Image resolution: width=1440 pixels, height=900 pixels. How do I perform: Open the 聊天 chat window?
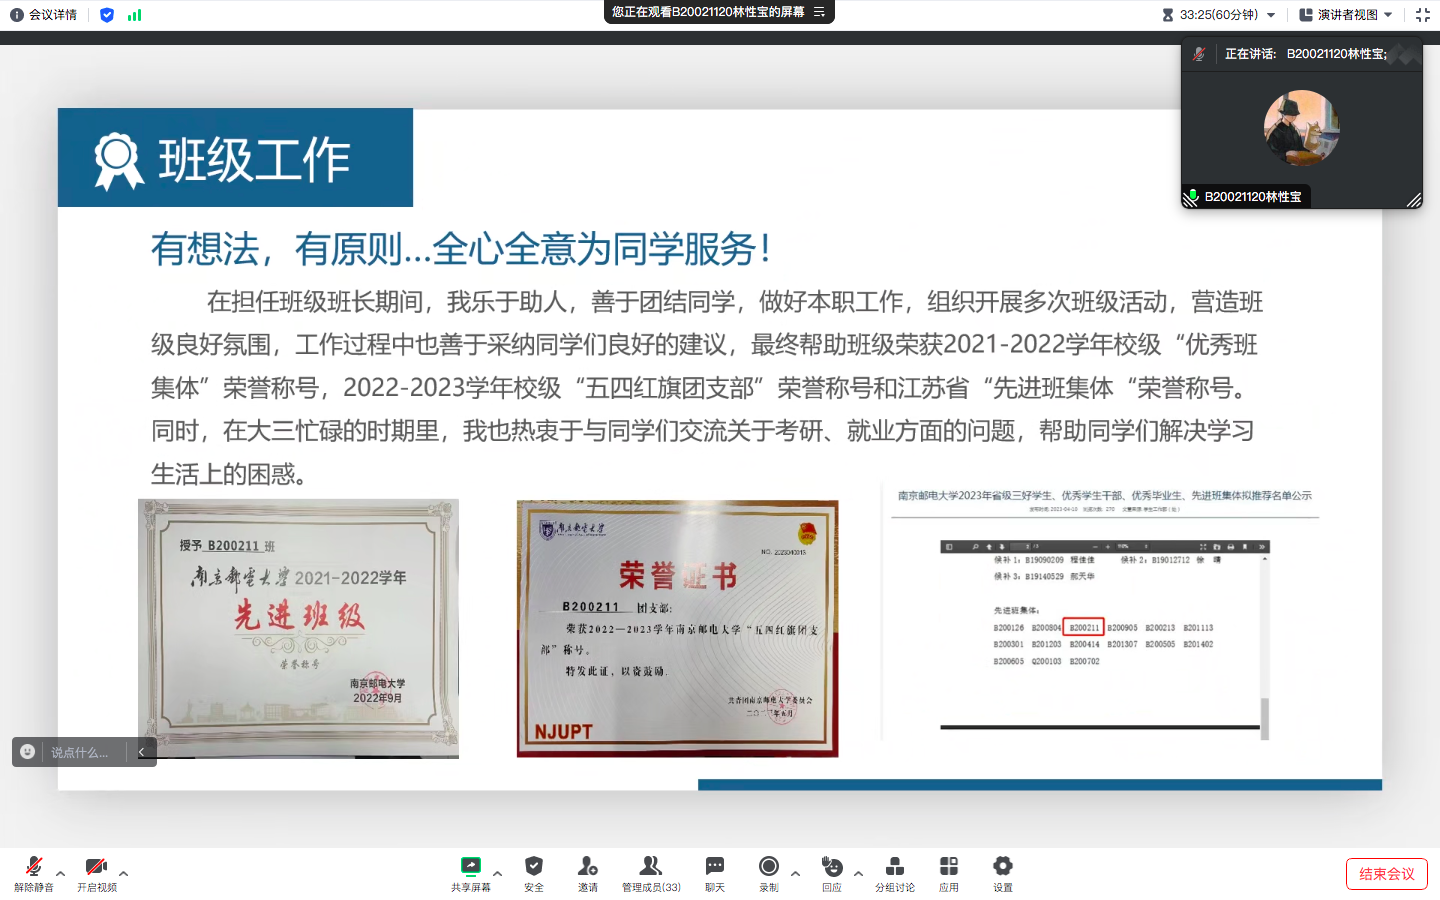click(715, 872)
